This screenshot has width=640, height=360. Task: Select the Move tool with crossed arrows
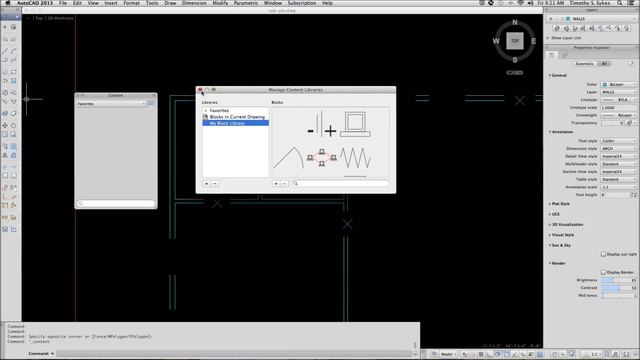coord(5,125)
